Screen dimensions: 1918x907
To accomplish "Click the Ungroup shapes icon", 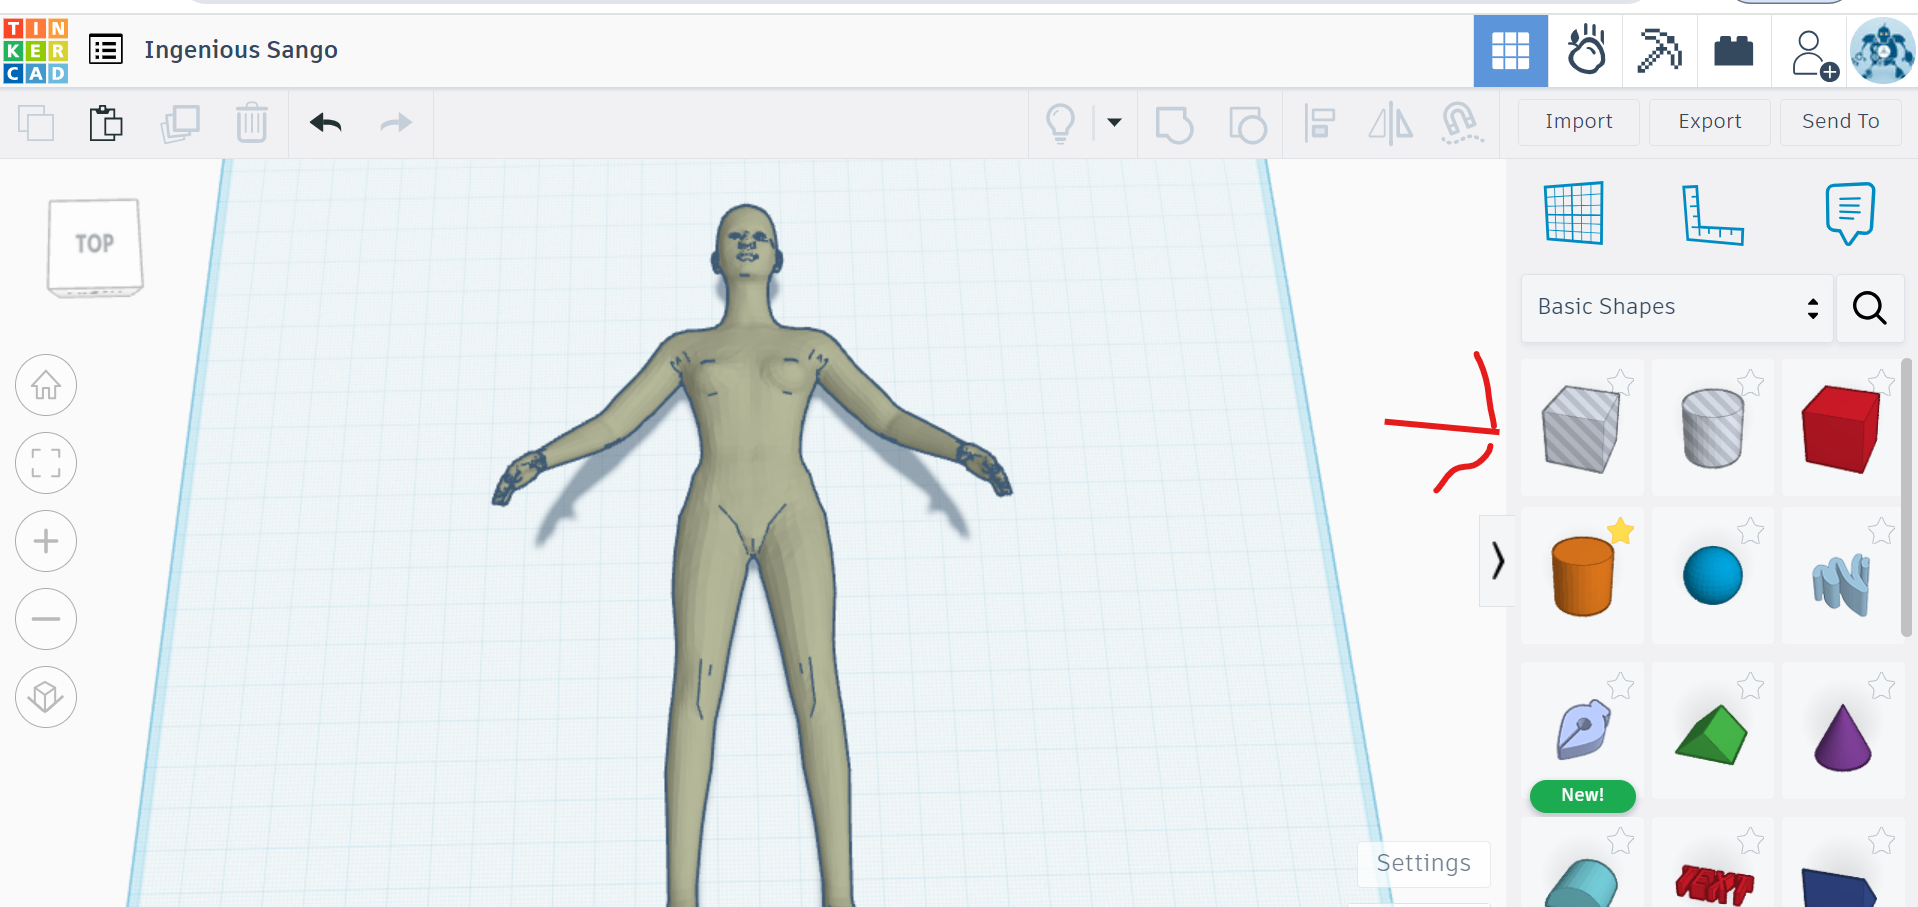I will (x=1247, y=125).
